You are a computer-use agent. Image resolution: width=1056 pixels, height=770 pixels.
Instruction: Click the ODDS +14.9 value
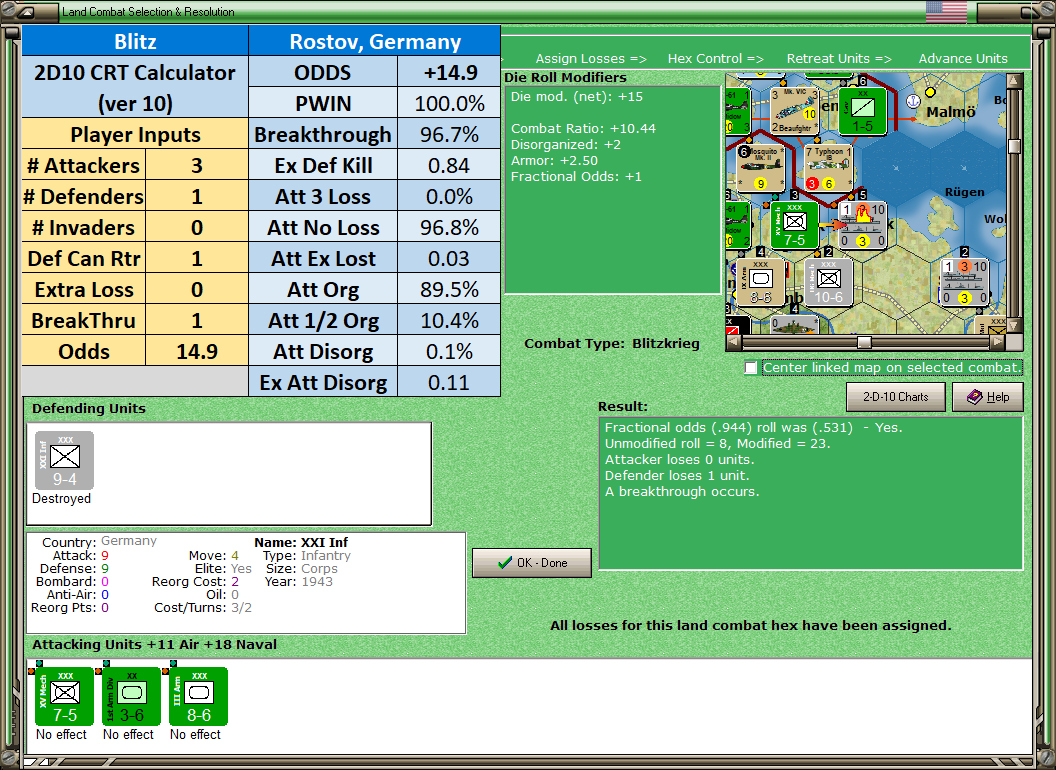click(449, 72)
